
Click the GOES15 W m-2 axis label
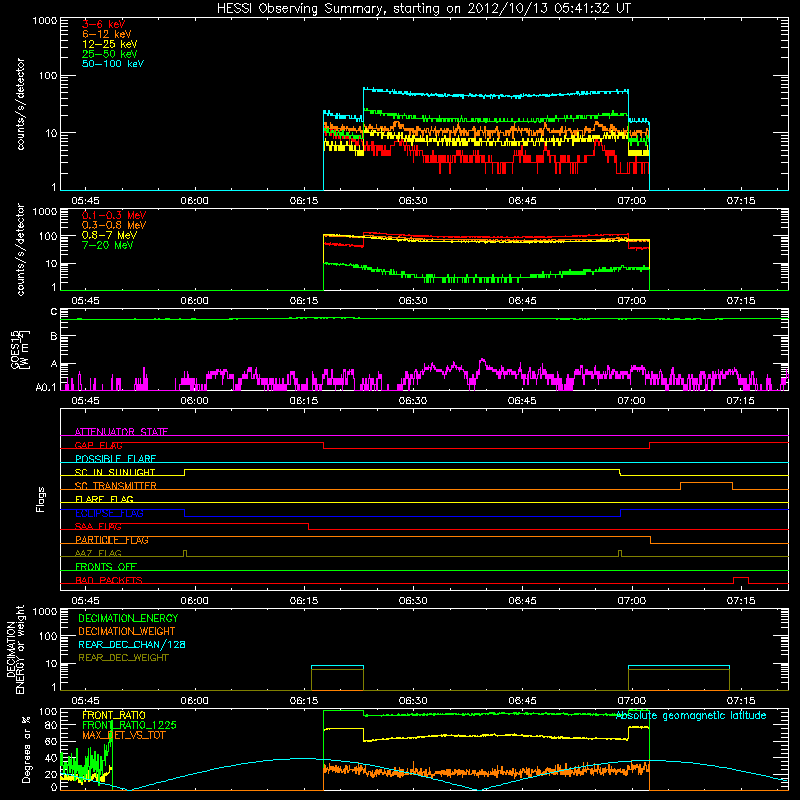20,349
